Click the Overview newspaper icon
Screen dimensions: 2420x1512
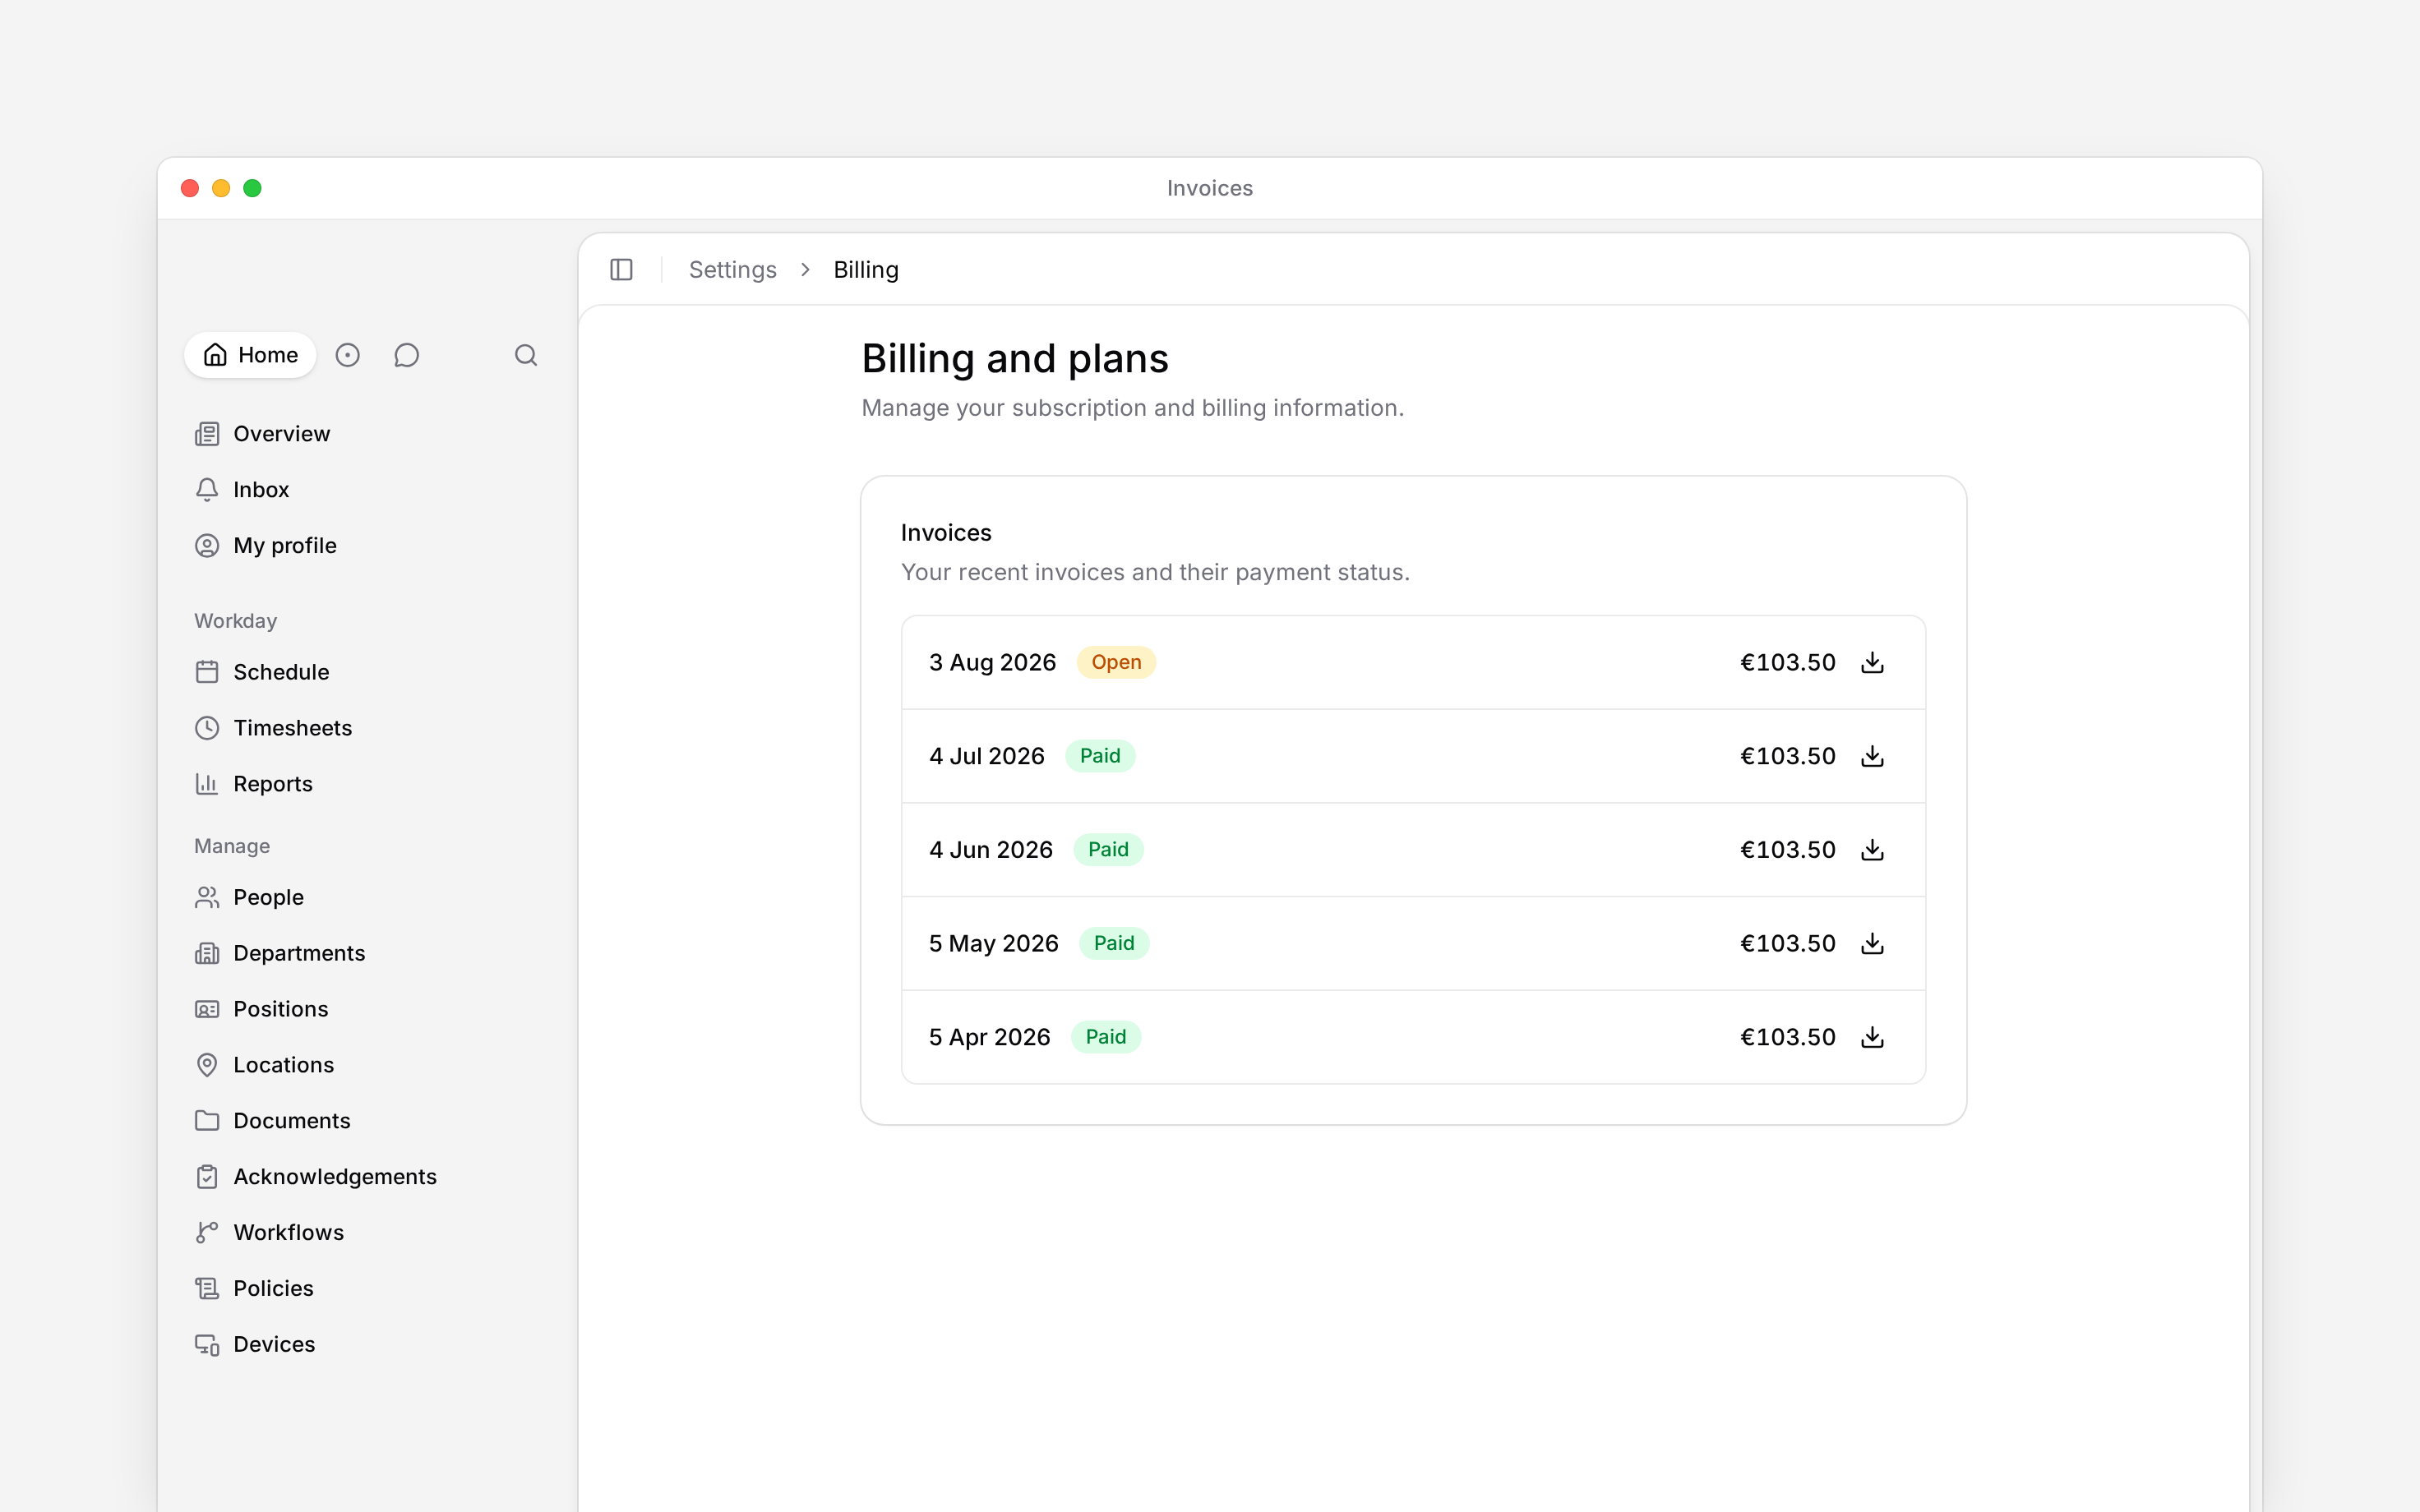click(x=207, y=434)
